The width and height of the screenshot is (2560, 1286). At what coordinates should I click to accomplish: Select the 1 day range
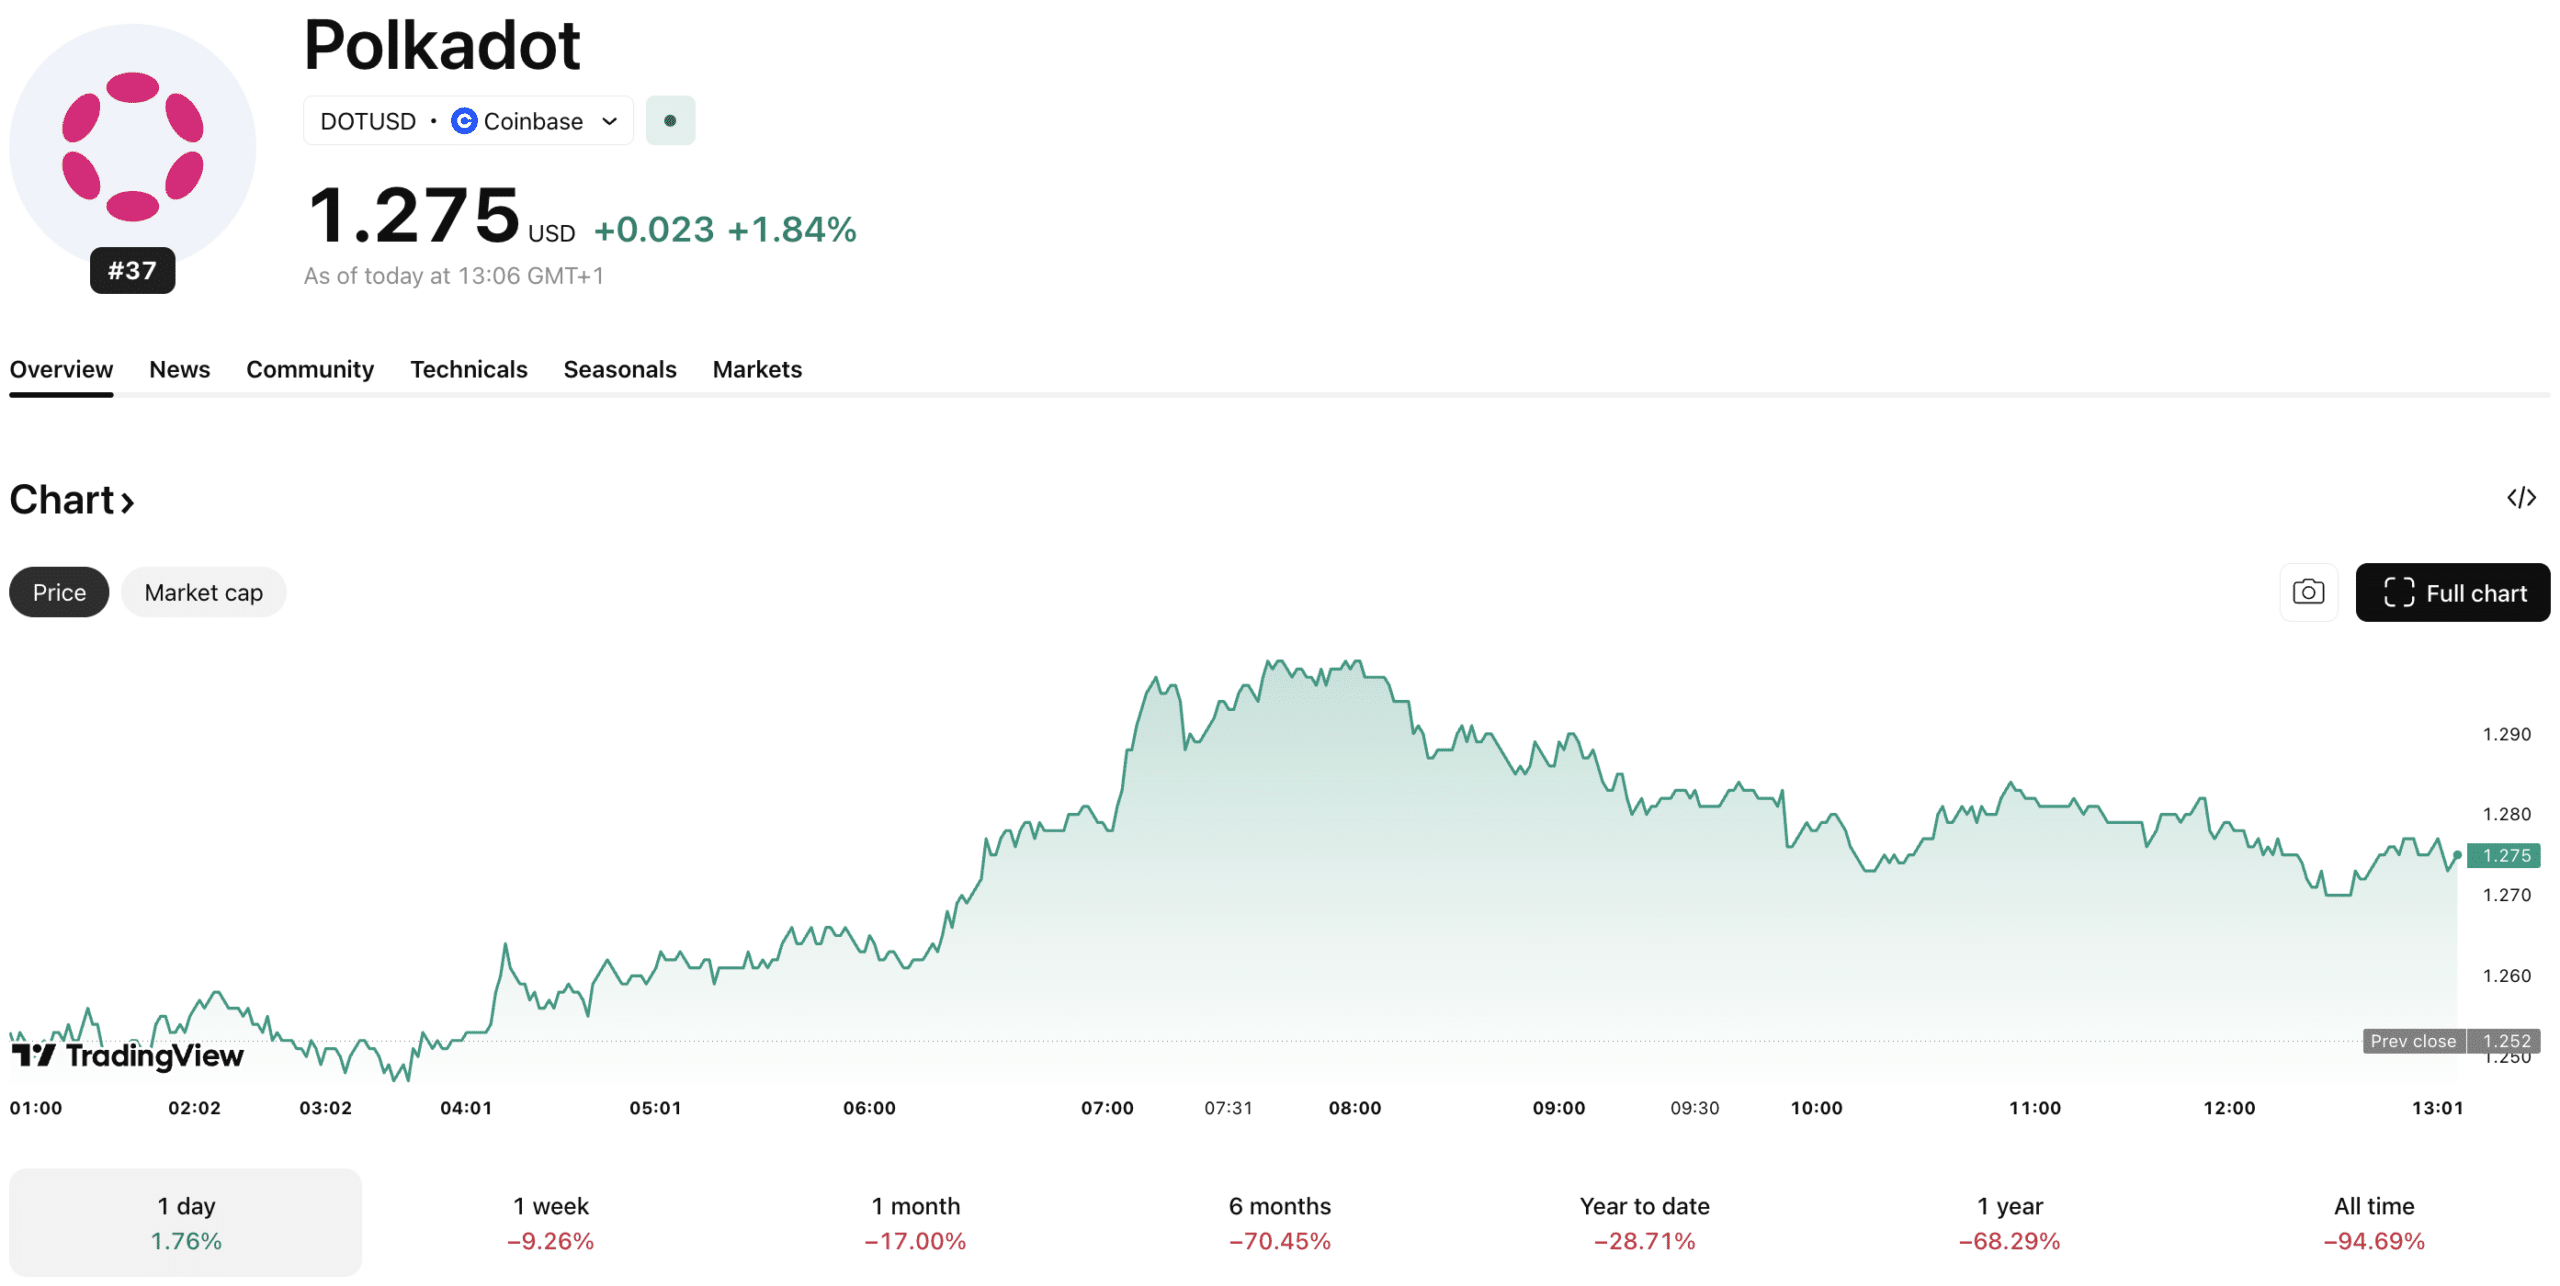click(x=186, y=1222)
